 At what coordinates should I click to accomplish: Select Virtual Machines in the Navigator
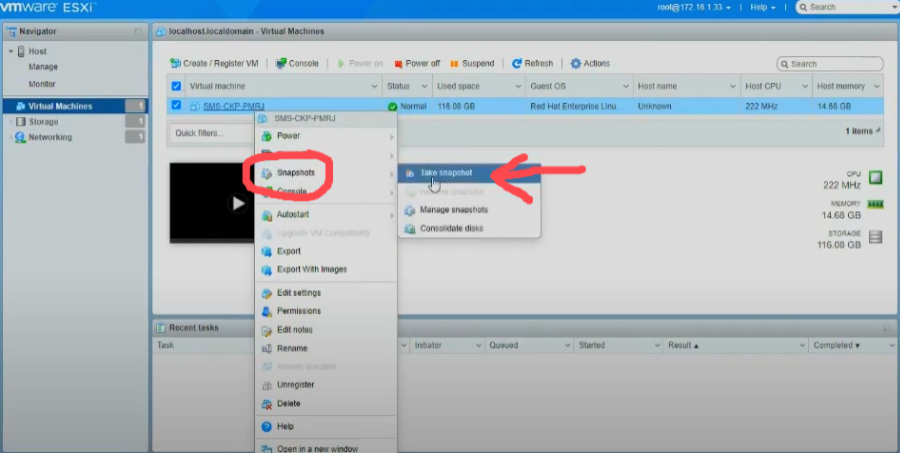75,106
